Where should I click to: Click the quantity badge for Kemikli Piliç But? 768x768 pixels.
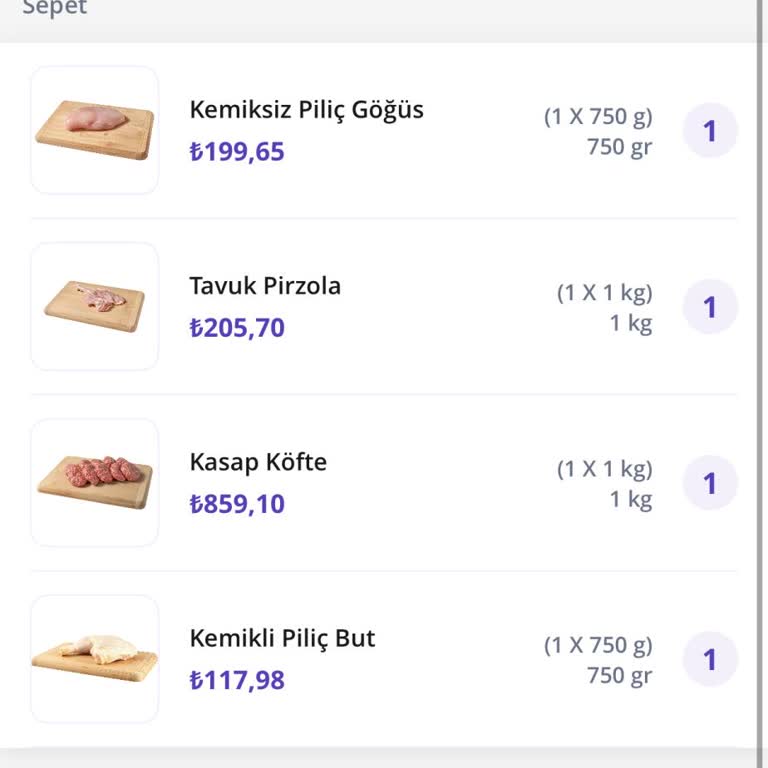(x=710, y=659)
